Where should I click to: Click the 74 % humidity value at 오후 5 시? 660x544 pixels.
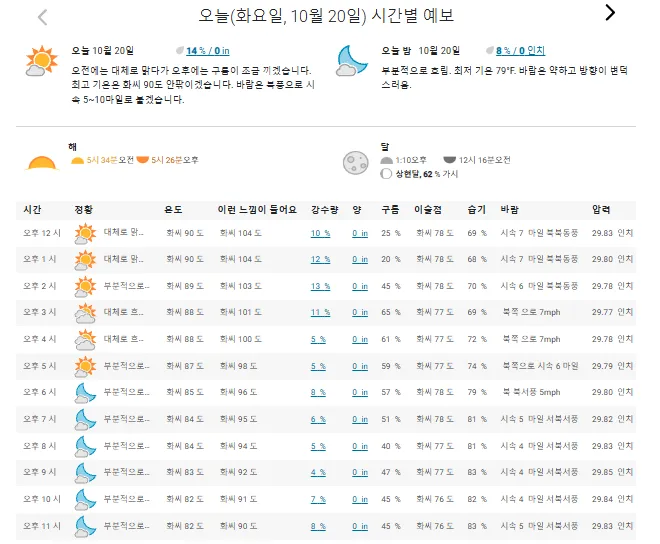[x=477, y=366]
